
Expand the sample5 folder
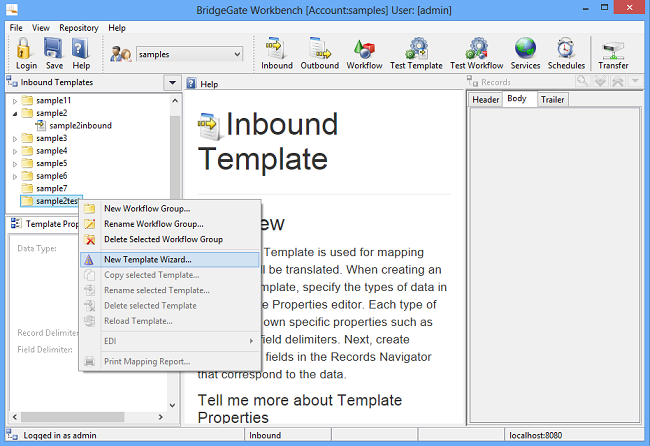click(x=15, y=164)
